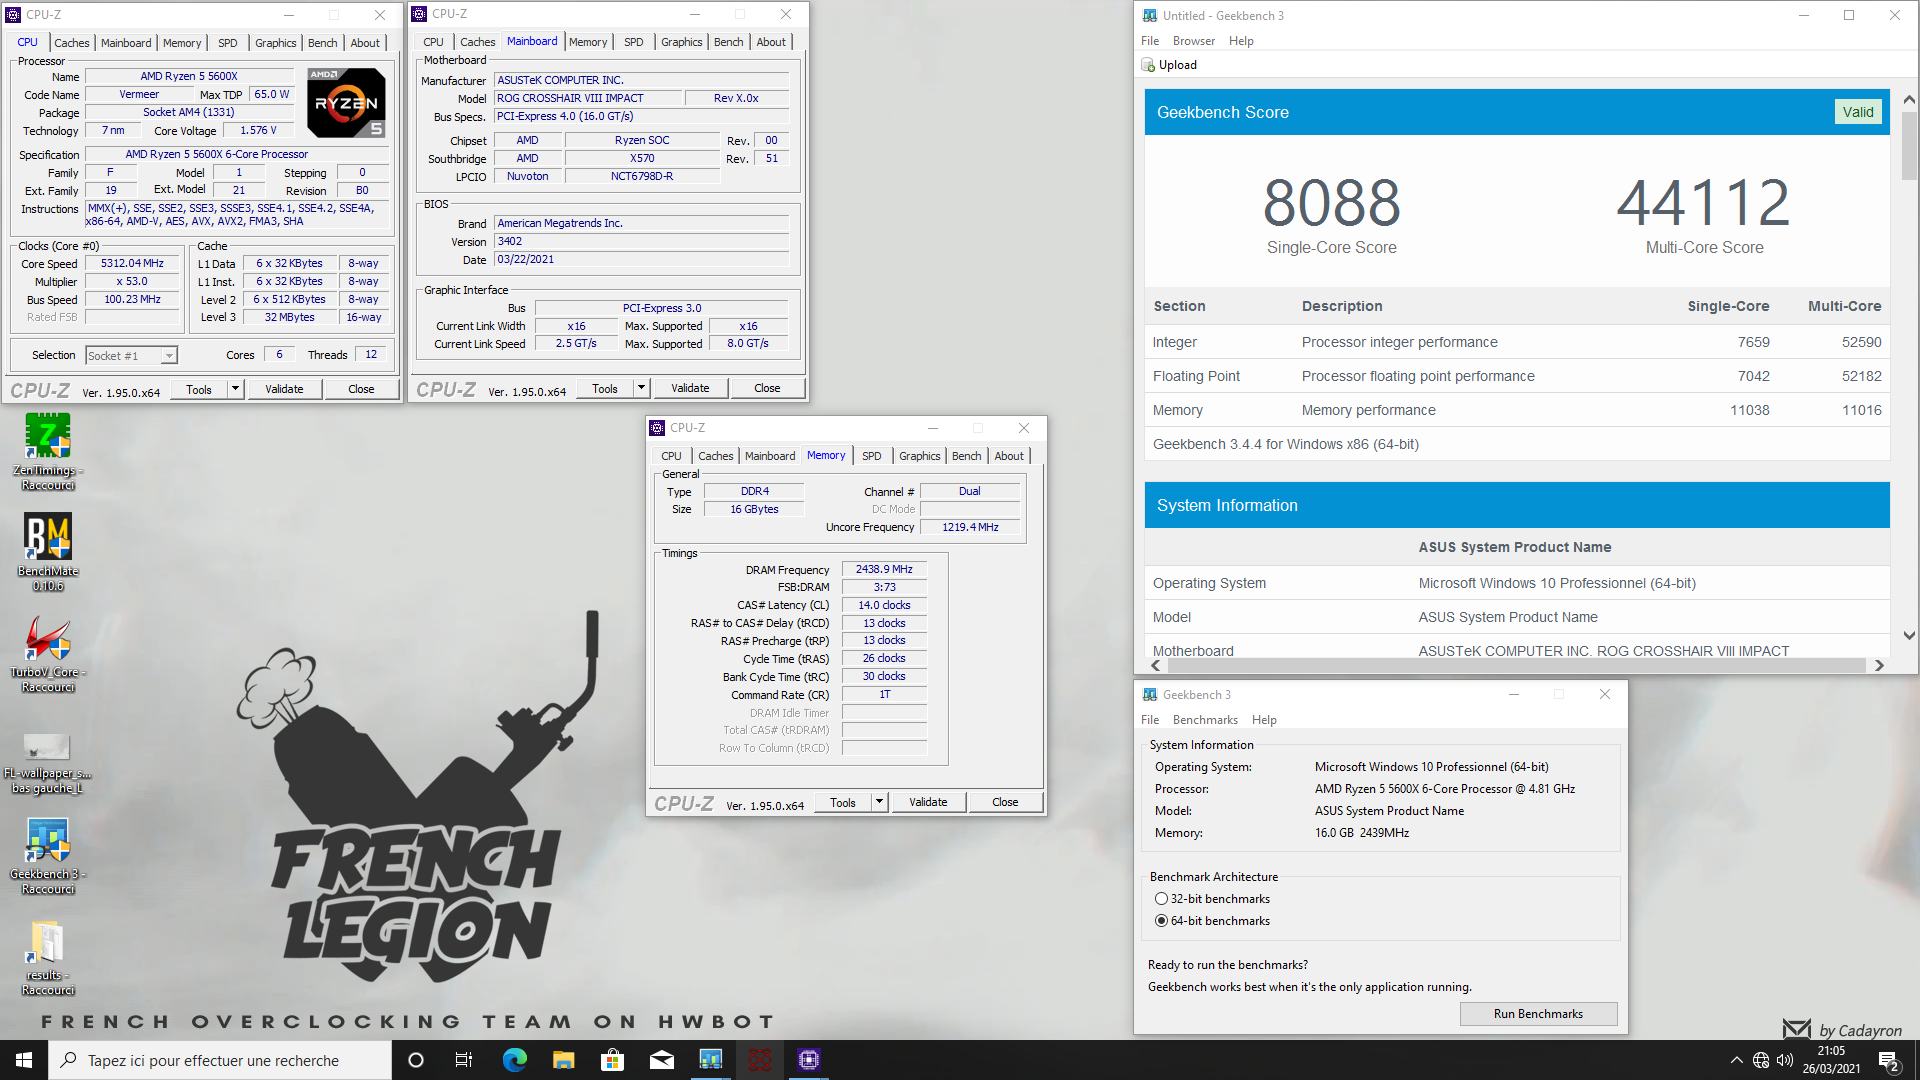Click Close in Mainboard window
Viewport: 1920px width, 1080px height.
(767, 388)
